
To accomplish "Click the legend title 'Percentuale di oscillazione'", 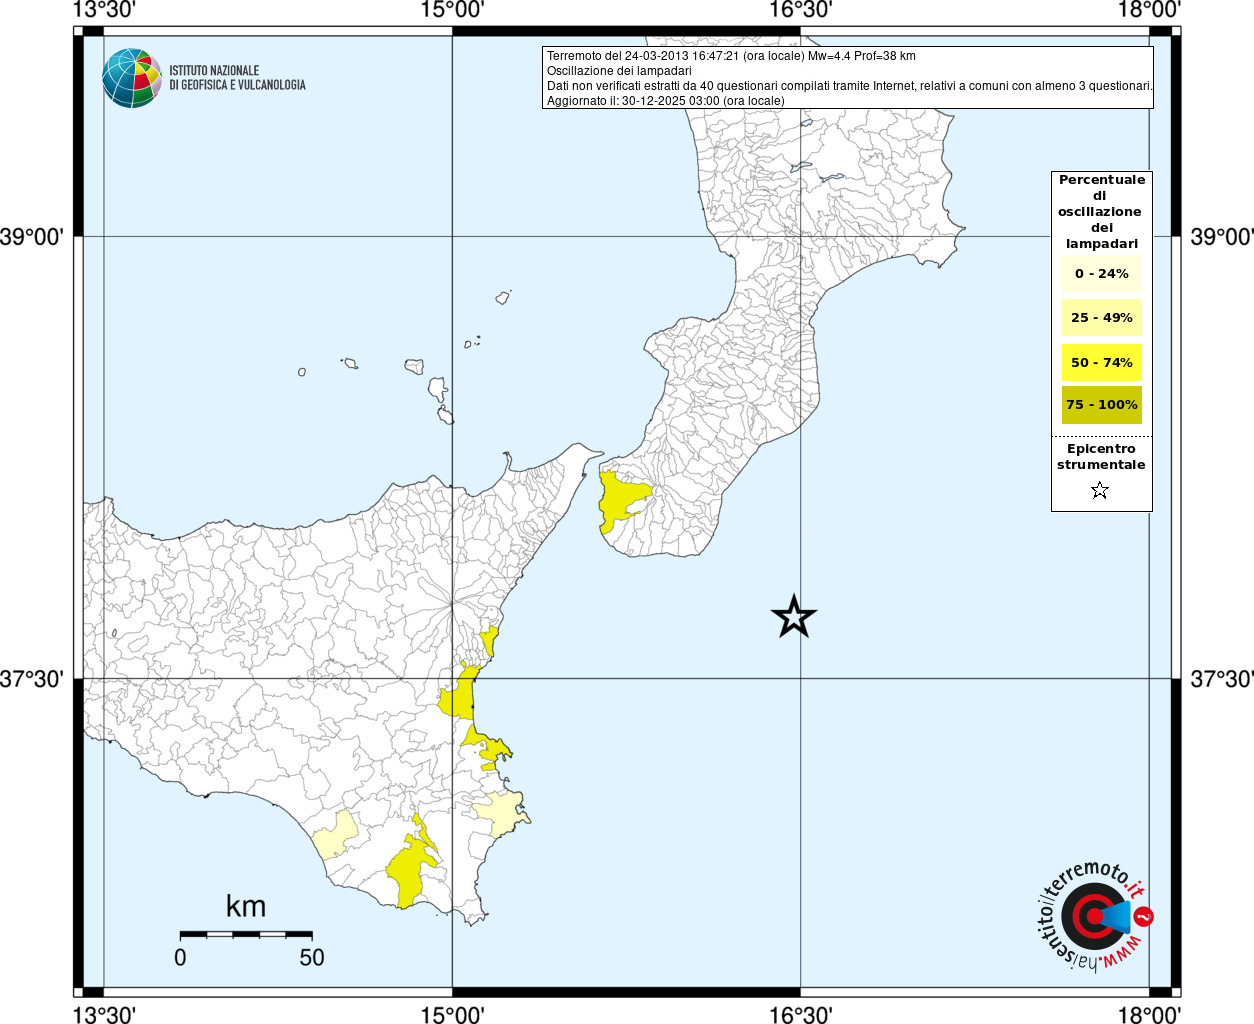I will pos(1101,211).
